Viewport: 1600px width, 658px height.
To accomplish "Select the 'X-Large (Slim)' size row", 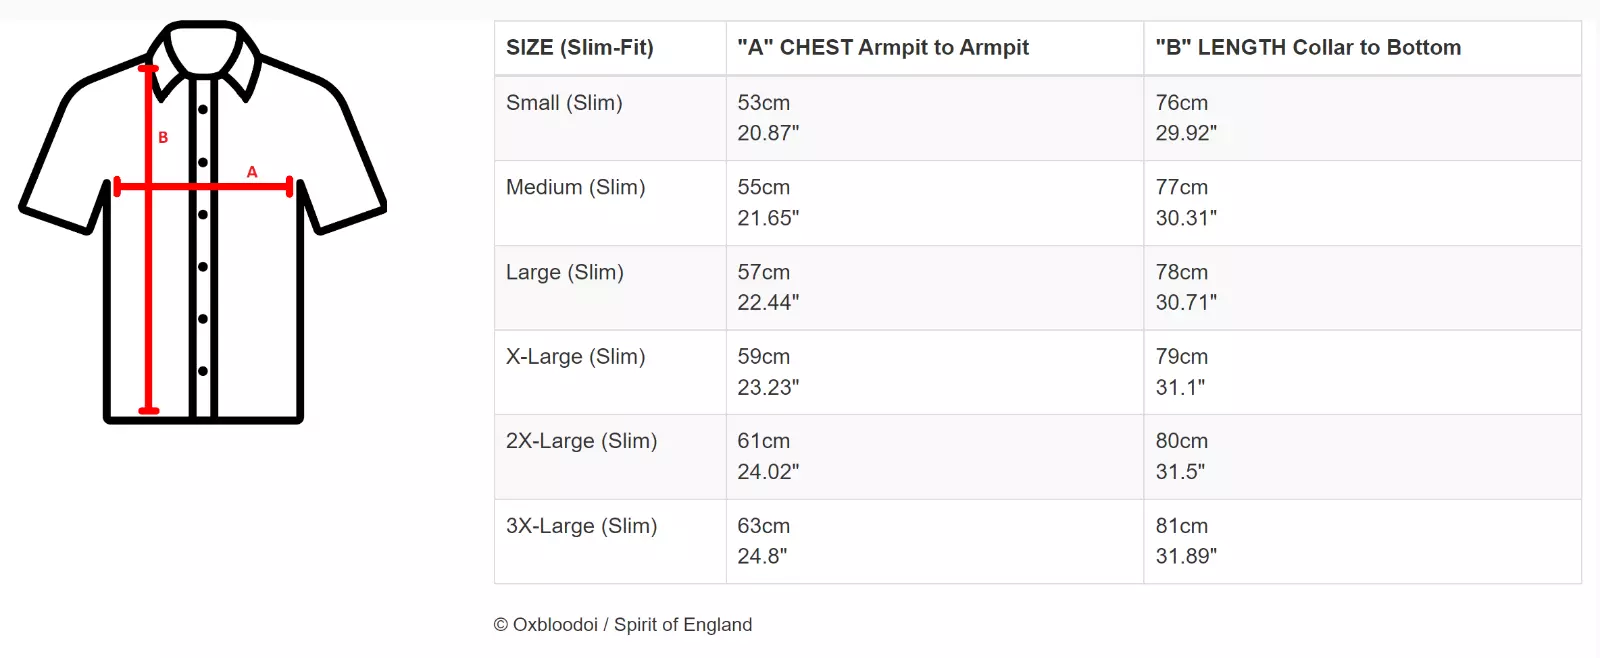I will click(1038, 372).
